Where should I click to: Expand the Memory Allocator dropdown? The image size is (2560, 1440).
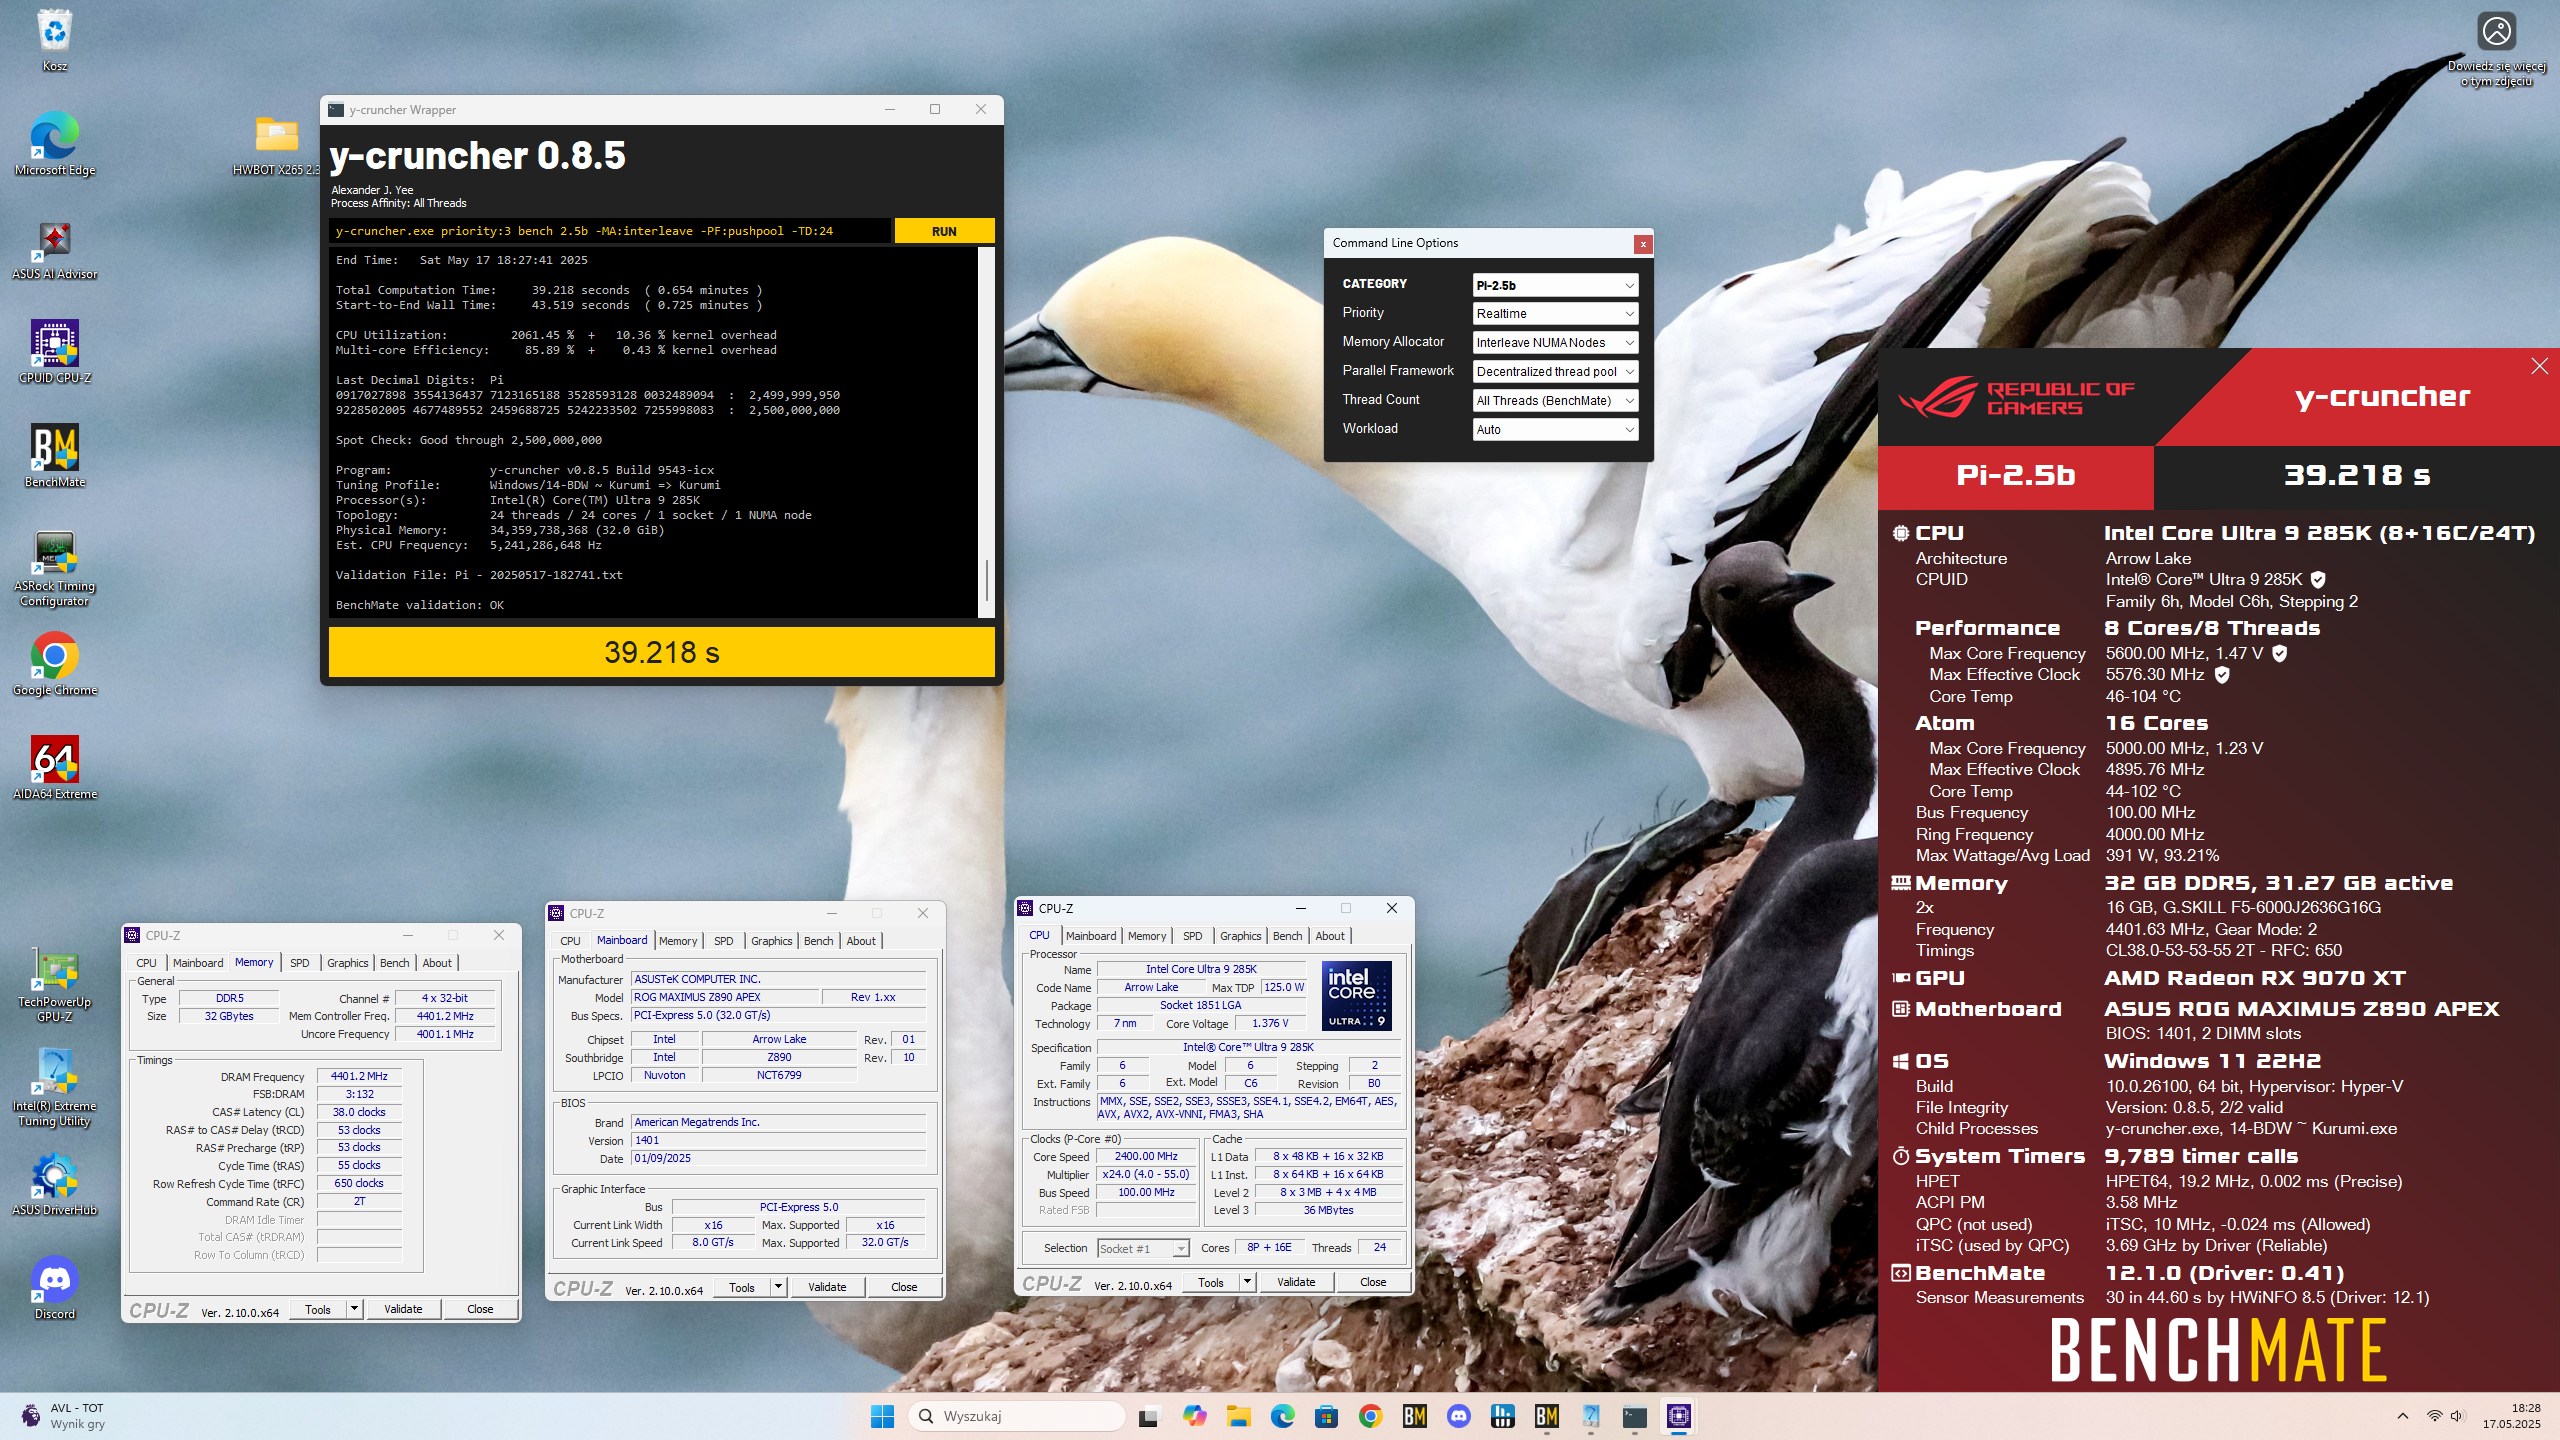coord(1555,343)
